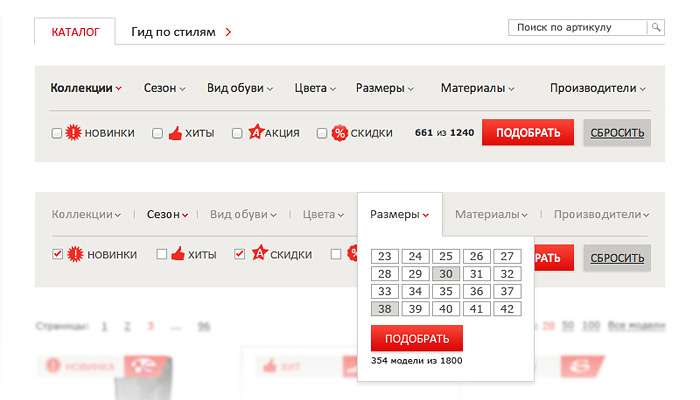Click in the Поиск по артикулу field
Viewport: 700px width, 400px height.
pyautogui.click(x=578, y=27)
